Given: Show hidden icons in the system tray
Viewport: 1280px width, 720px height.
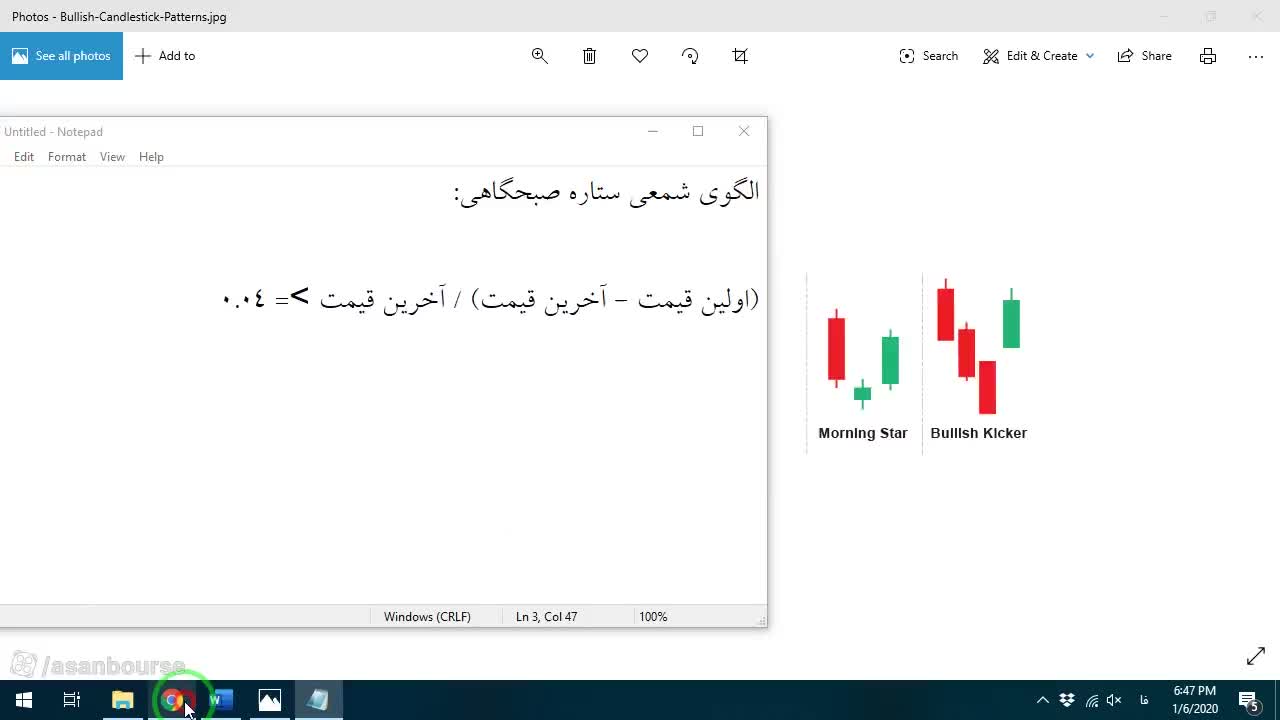Looking at the screenshot, I should 1042,700.
